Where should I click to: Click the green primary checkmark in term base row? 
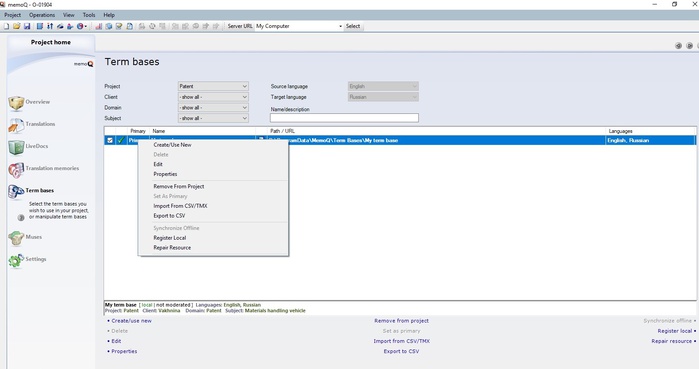tap(120, 140)
